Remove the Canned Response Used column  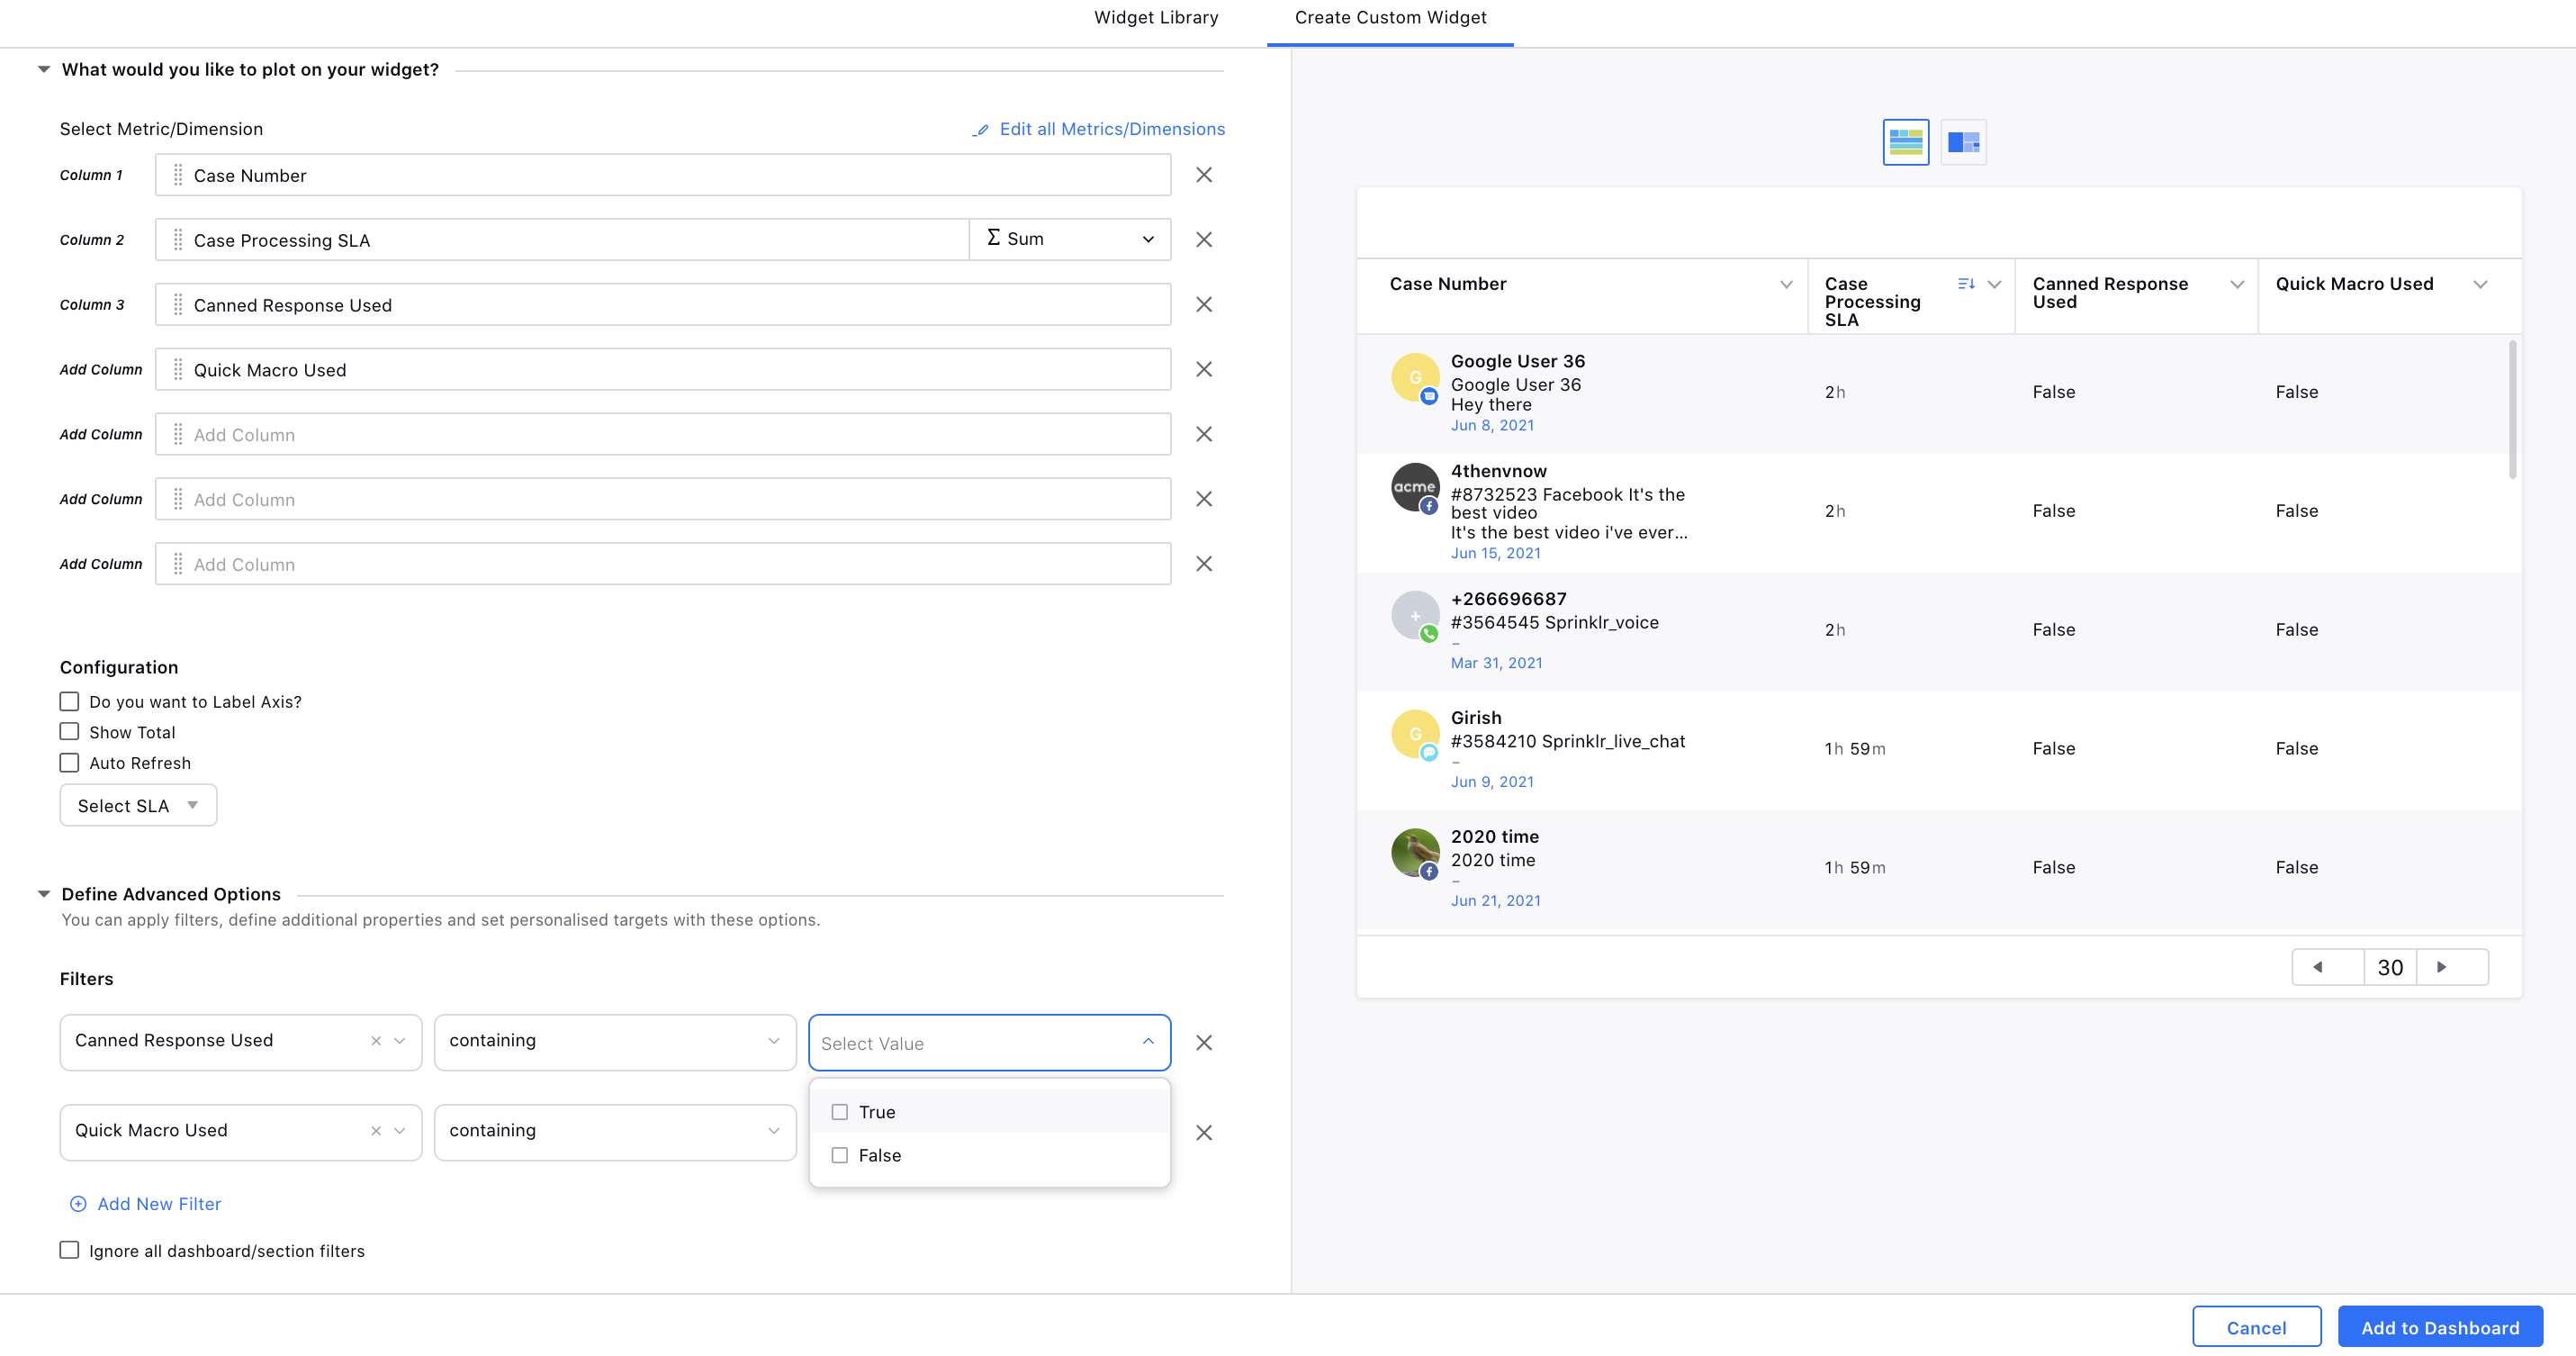coord(1204,305)
